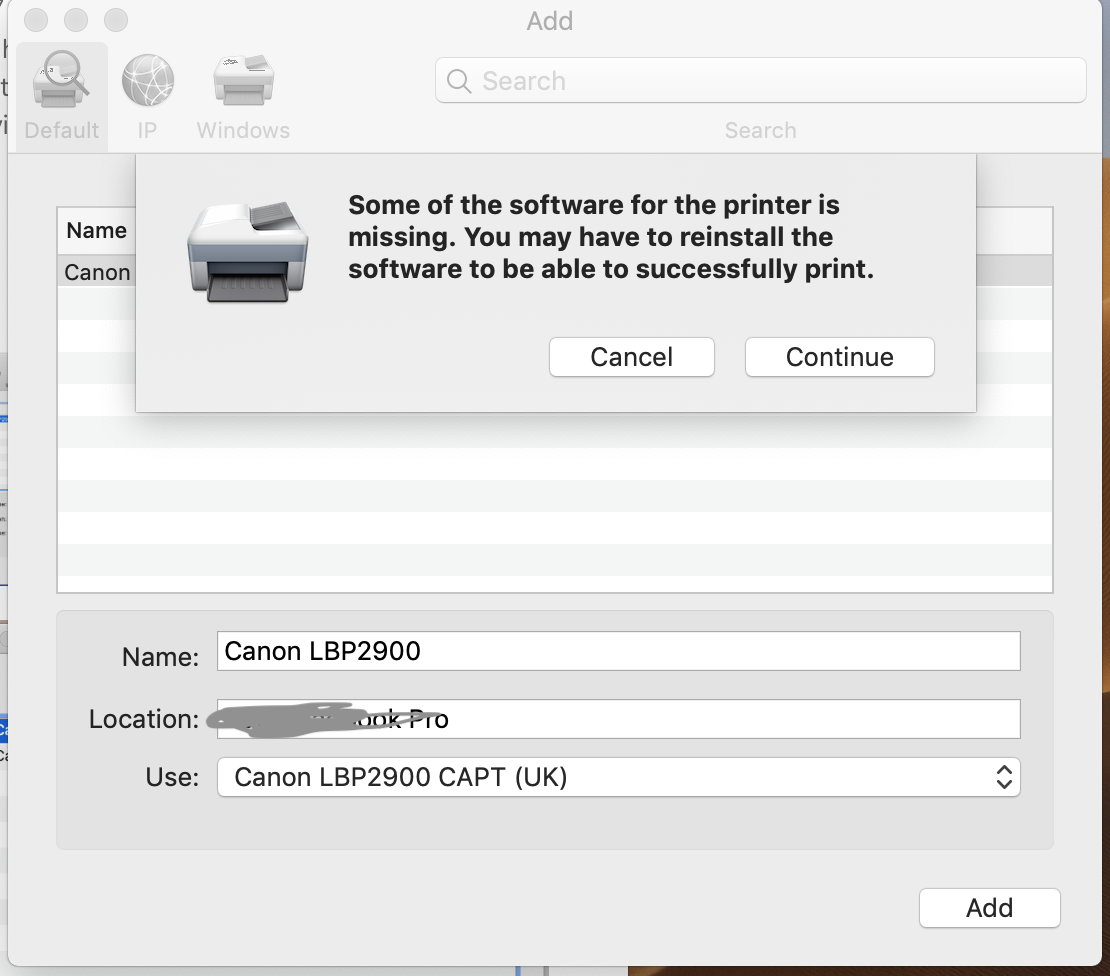Click into the toolbar Search field
Image resolution: width=1110 pixels, height=976 pixels.
point(760,80)
